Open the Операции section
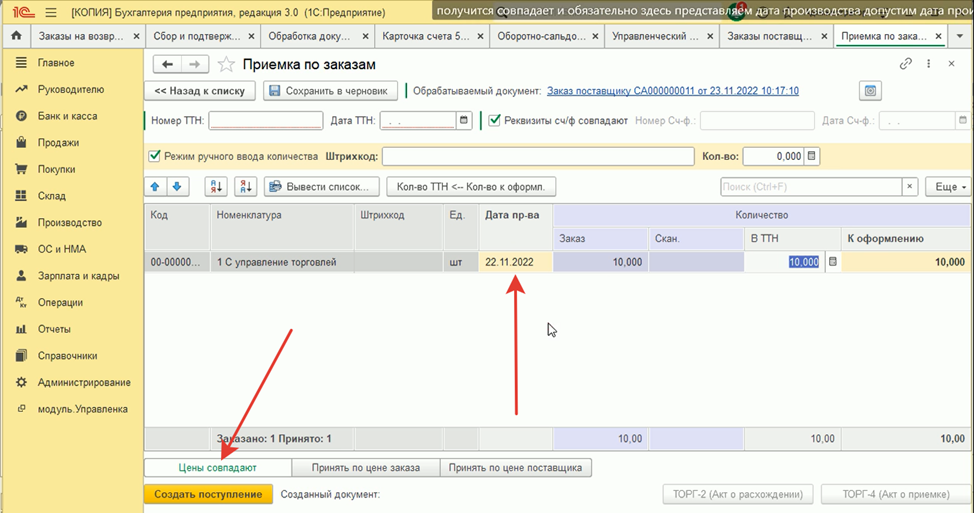Screen dimensions: 974x513 (60, 302)
